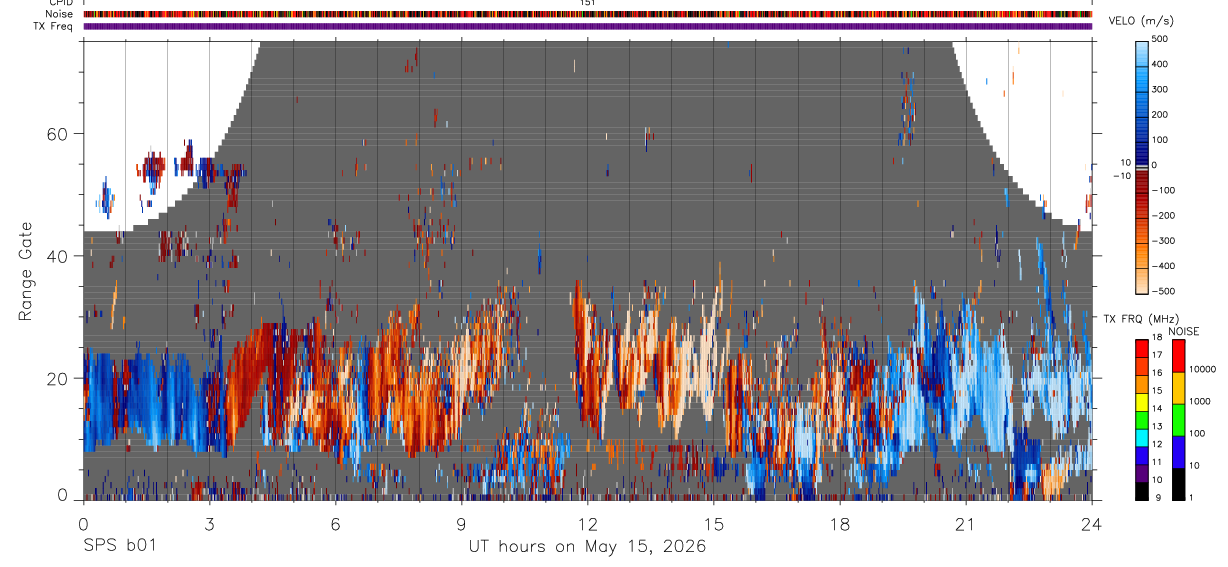
Task: Click the TX Freq row label at top left
Action: coord(53,26)
